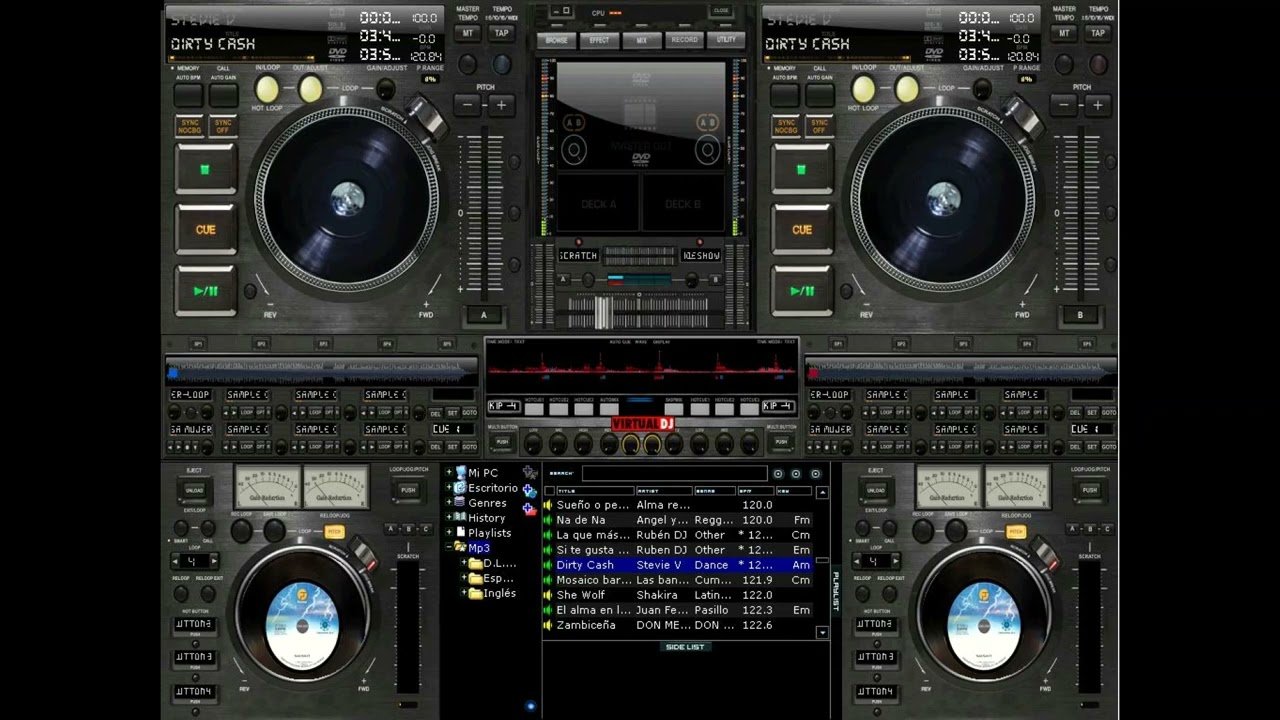The image size is (1280, 720).
Task: Toggle MT master tempo on deck B
Action: [x=1063, y=33]
